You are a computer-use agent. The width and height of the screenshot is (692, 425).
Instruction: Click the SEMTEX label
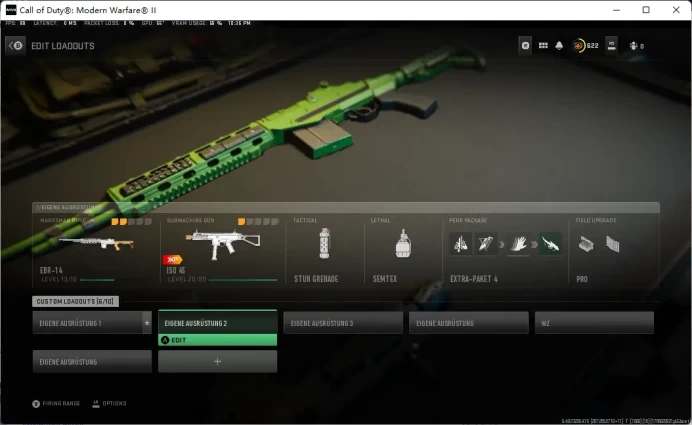tap(385, 279)
